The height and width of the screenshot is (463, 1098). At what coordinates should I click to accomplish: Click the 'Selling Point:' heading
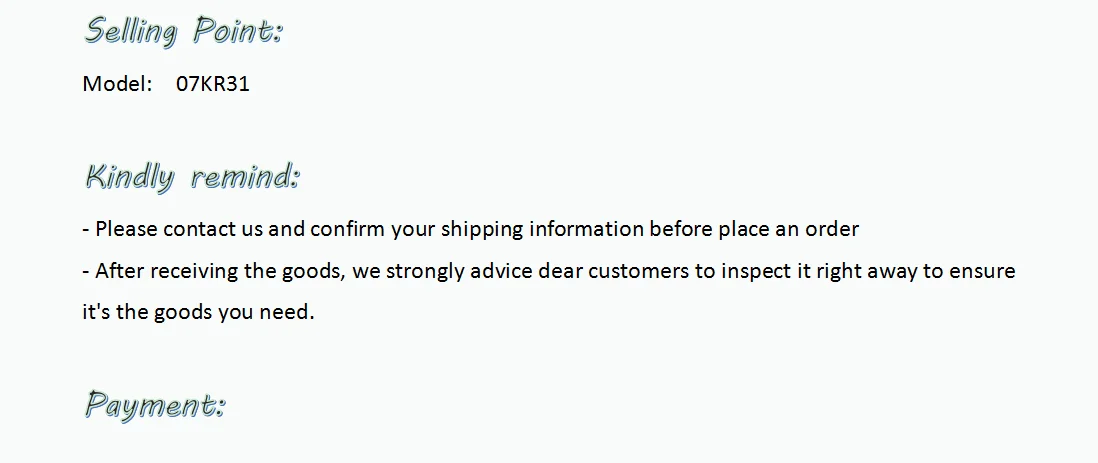[x=183, y=32]
